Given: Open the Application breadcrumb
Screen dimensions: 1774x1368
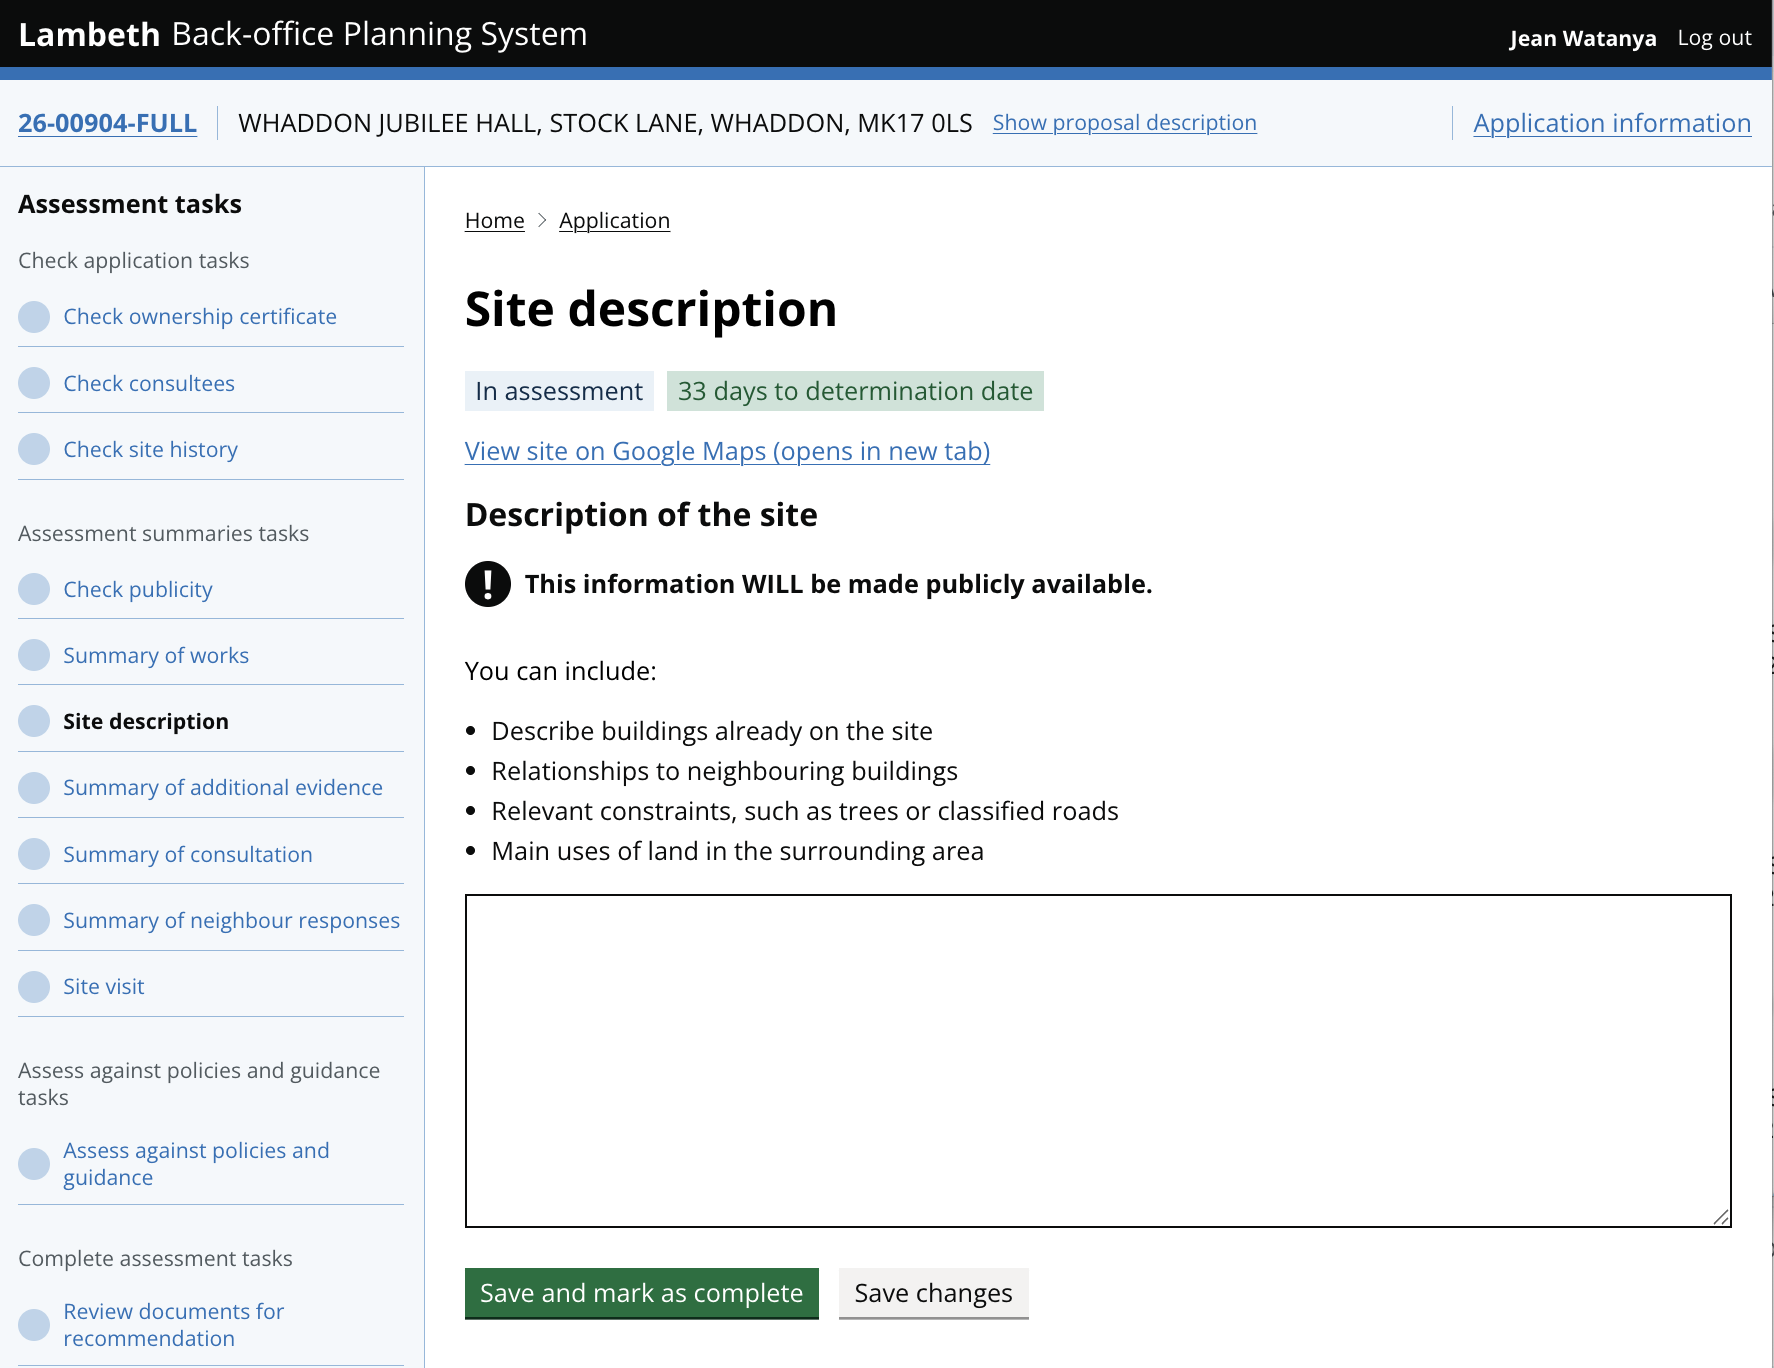Looking at the screenshot, I should (614, 220).
